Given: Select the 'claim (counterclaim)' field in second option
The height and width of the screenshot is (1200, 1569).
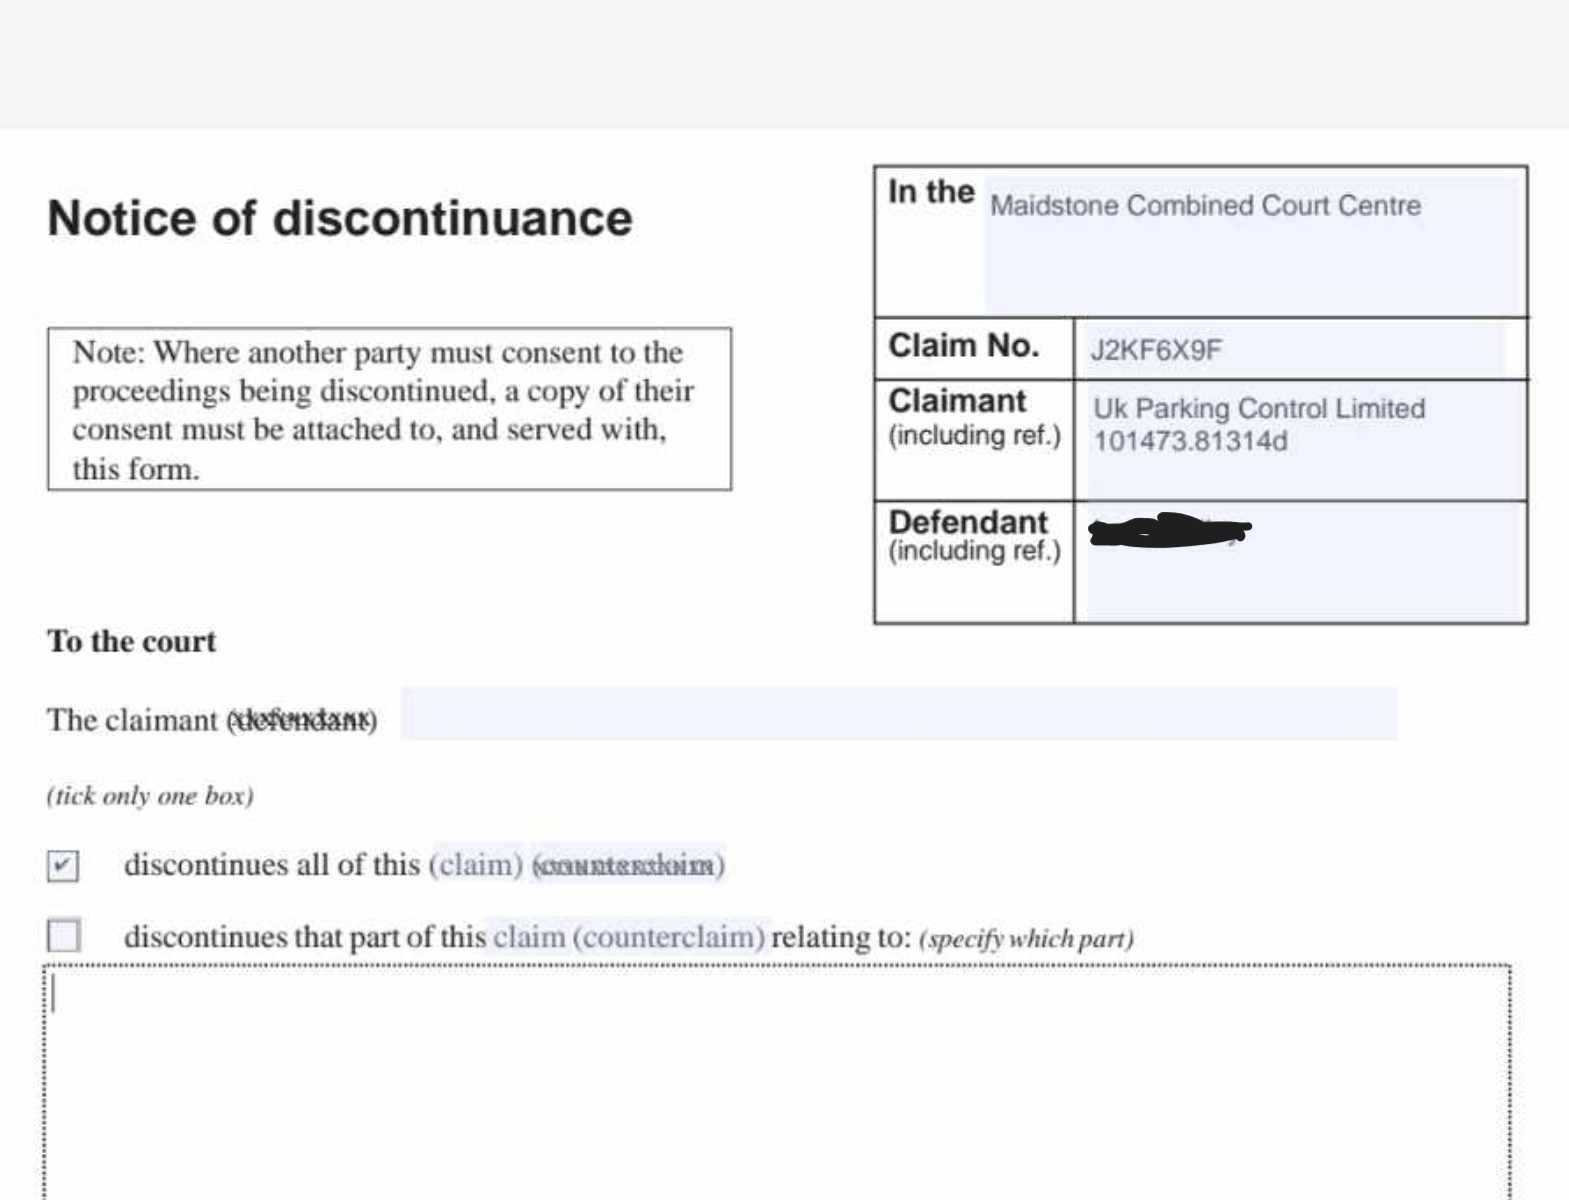Looking at the screenshot, I should (x=628, y=937).
